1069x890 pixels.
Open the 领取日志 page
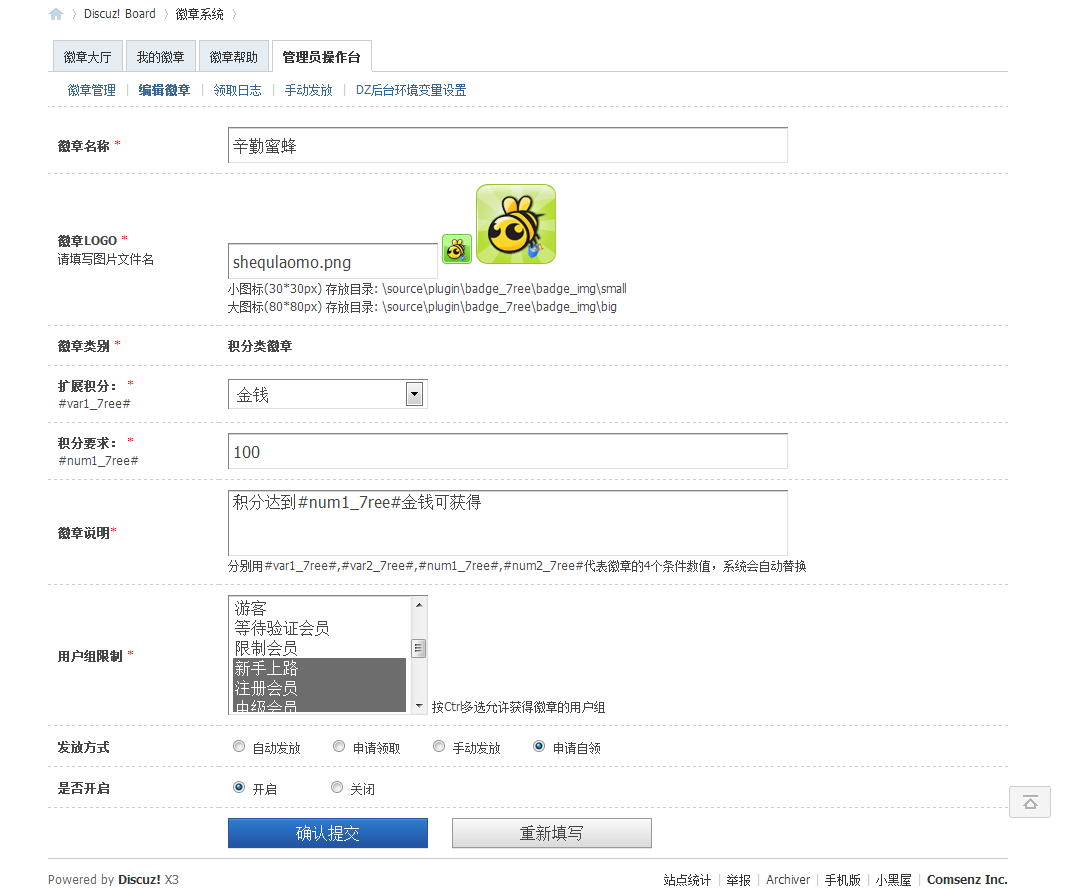coord(237,89)
